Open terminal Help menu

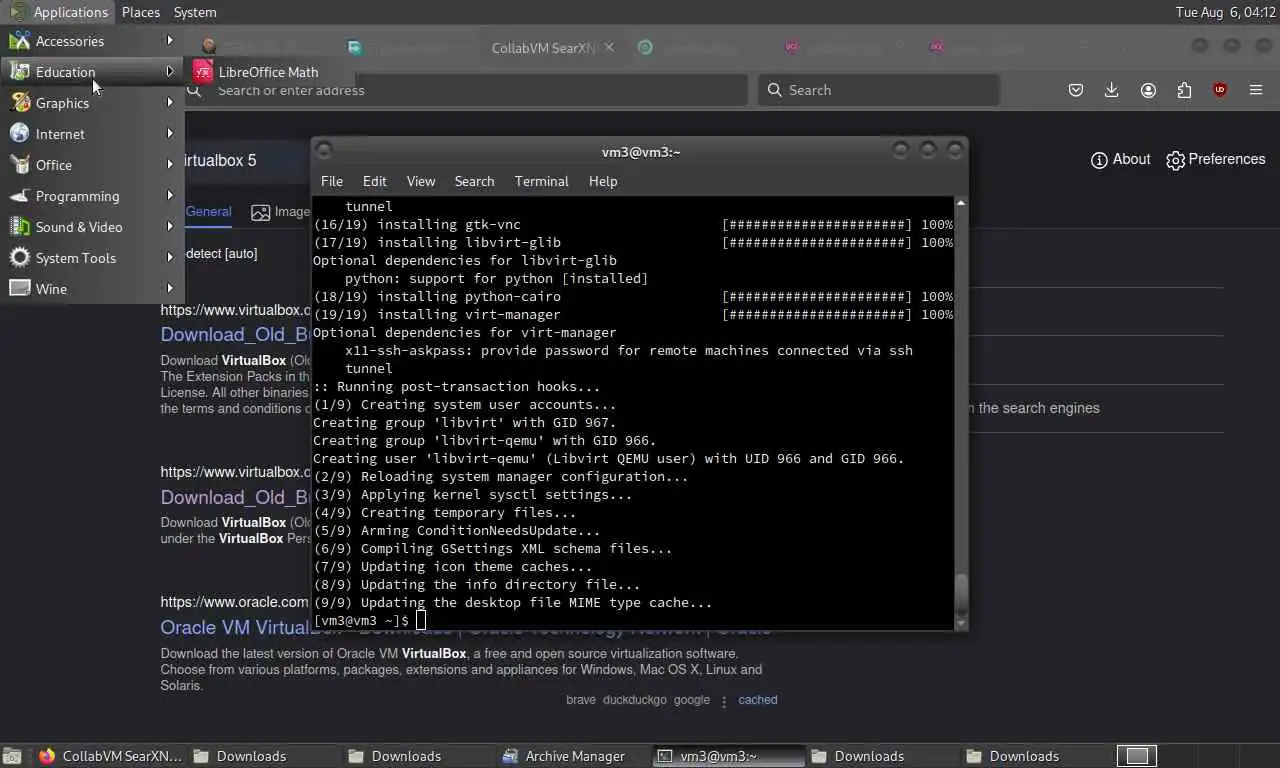[603, 181]
